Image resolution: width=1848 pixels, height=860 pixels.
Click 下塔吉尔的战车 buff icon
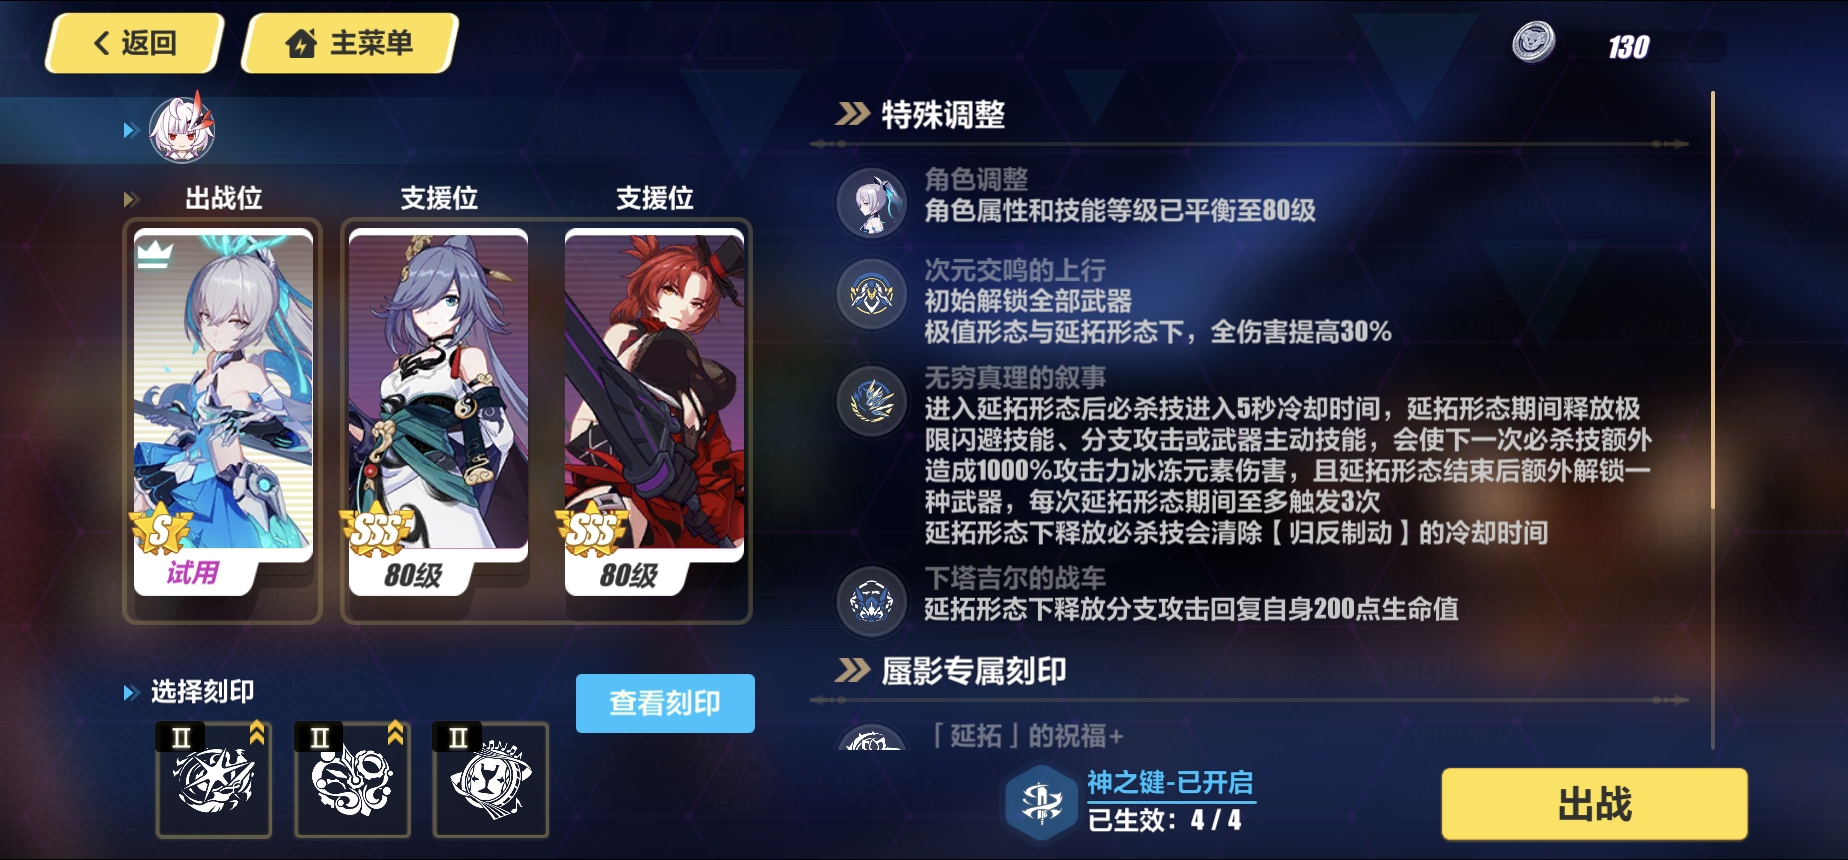coord(872,601)
